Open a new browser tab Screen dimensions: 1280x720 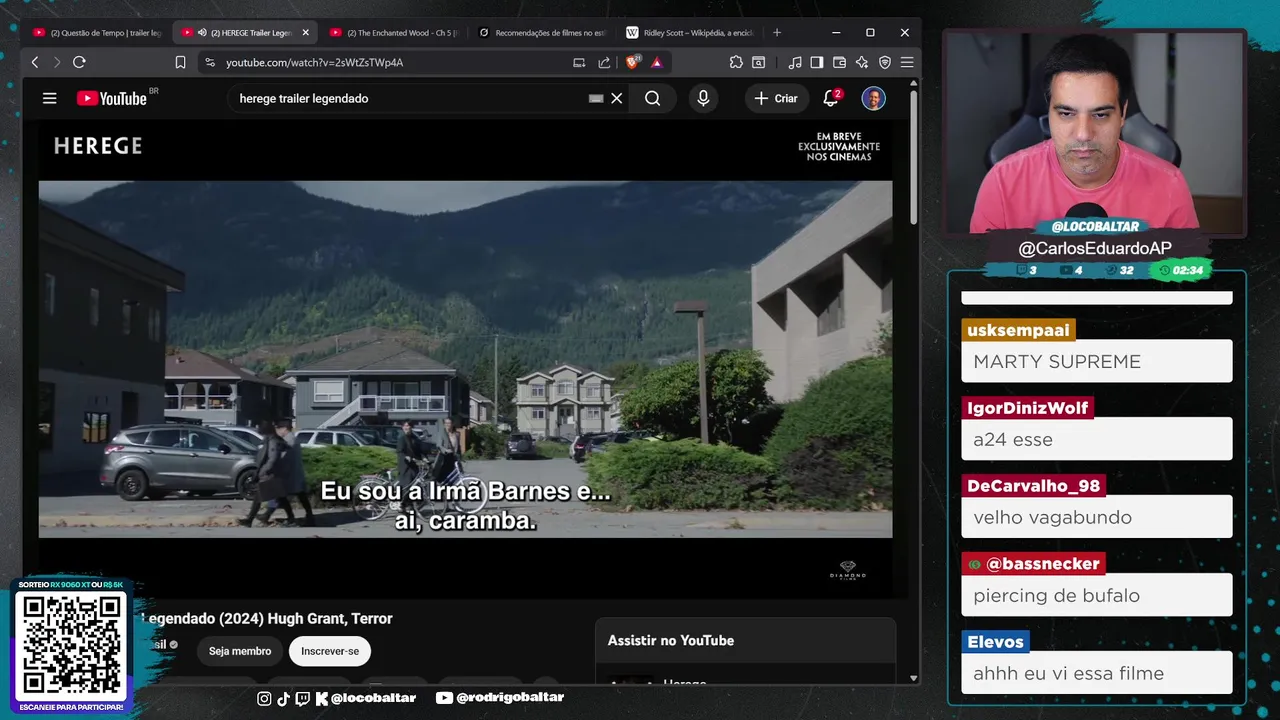point(777,32)
